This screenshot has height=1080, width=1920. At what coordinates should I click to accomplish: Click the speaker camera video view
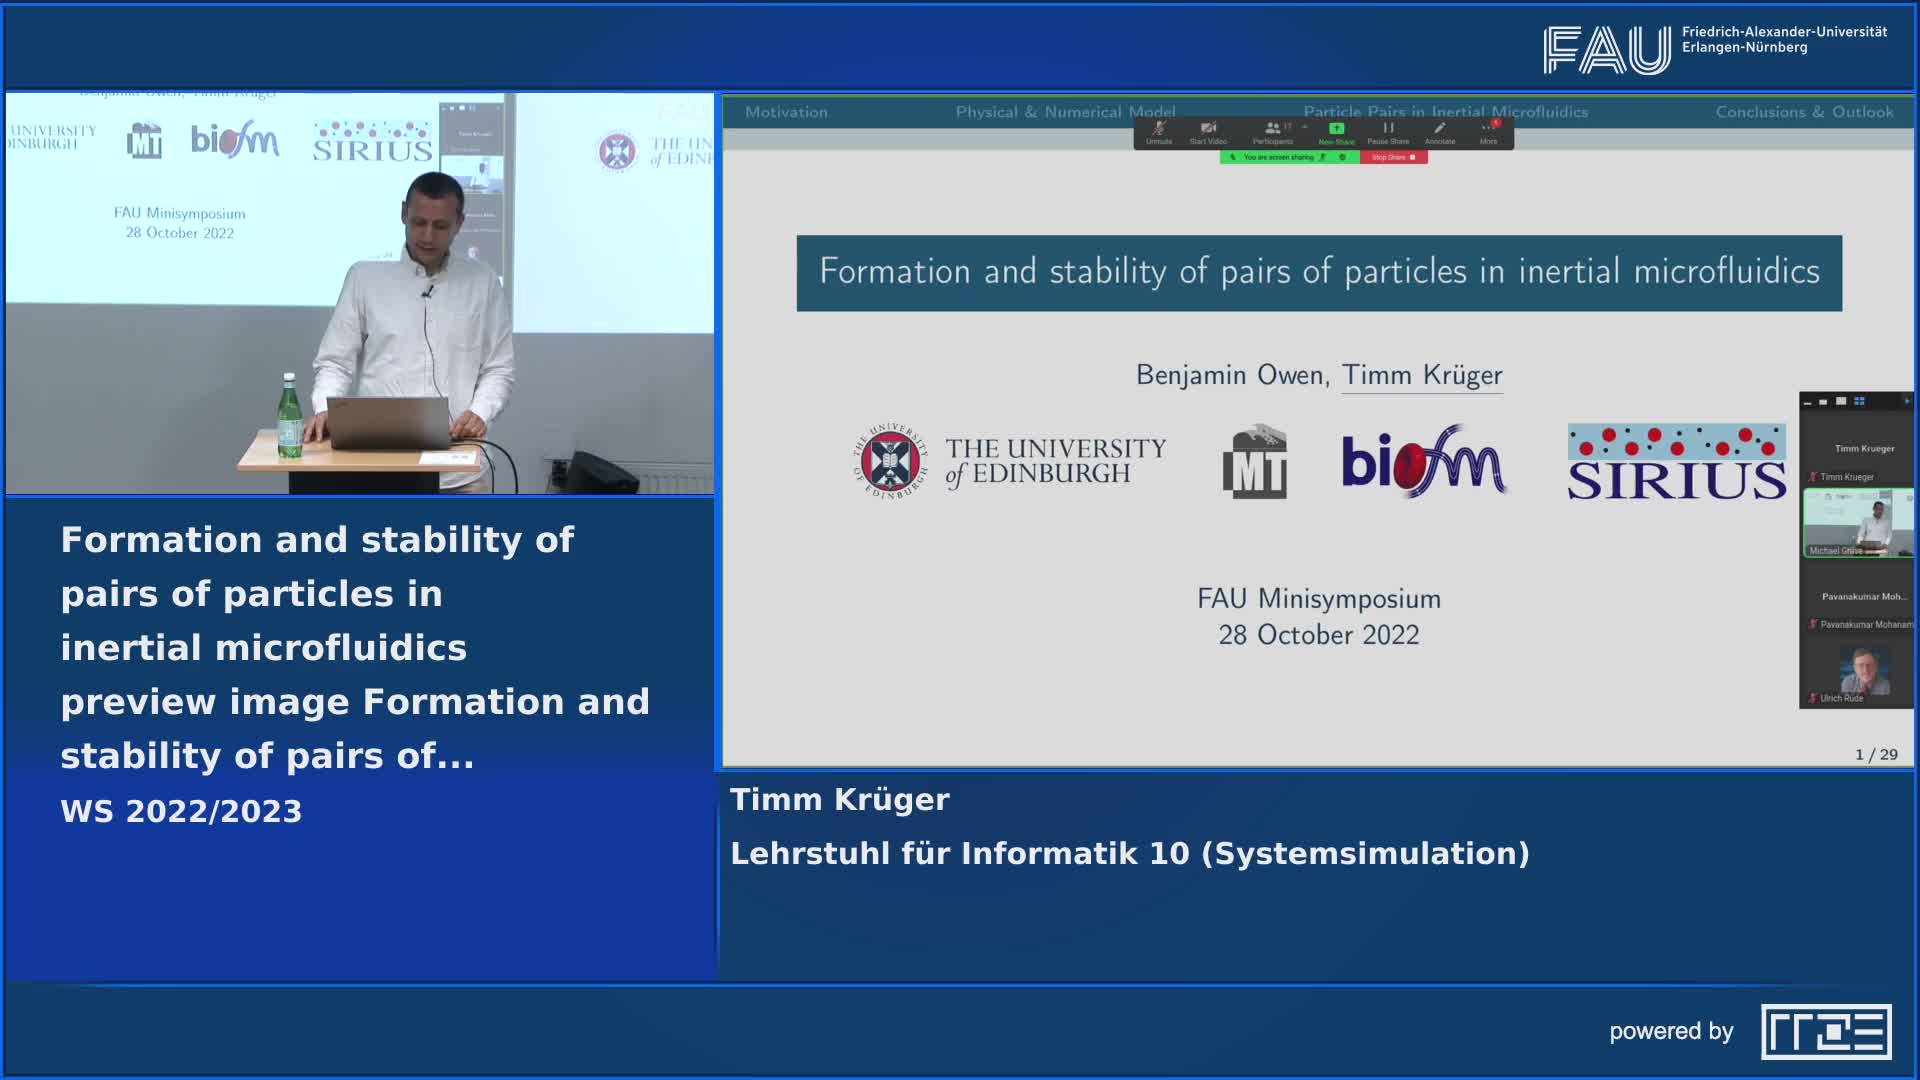coord(360,293)
